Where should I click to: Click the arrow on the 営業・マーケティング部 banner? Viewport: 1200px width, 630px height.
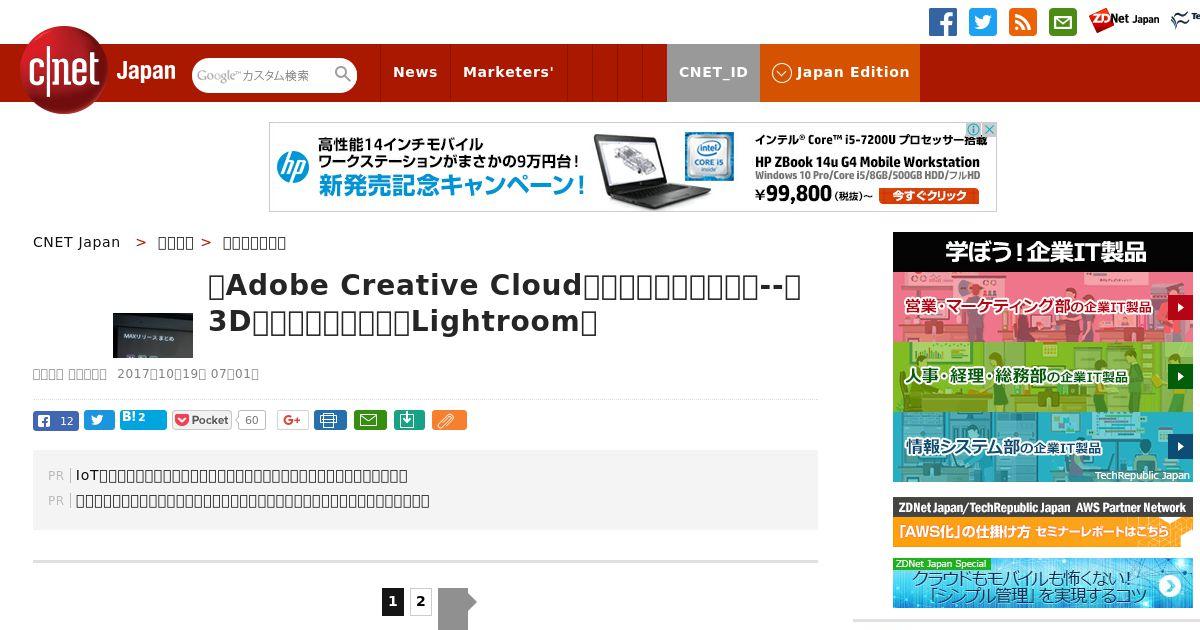point(1180,307)
